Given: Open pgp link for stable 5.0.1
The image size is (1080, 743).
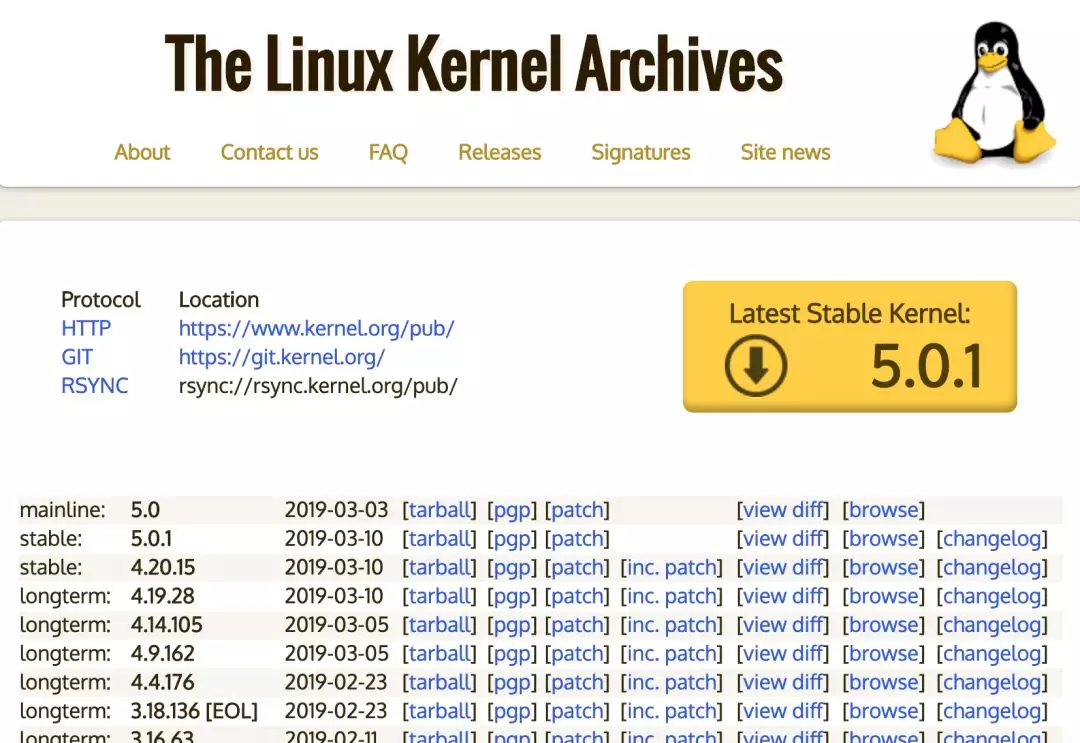Looking at the screenshot, I should click(x=512, y=539).
